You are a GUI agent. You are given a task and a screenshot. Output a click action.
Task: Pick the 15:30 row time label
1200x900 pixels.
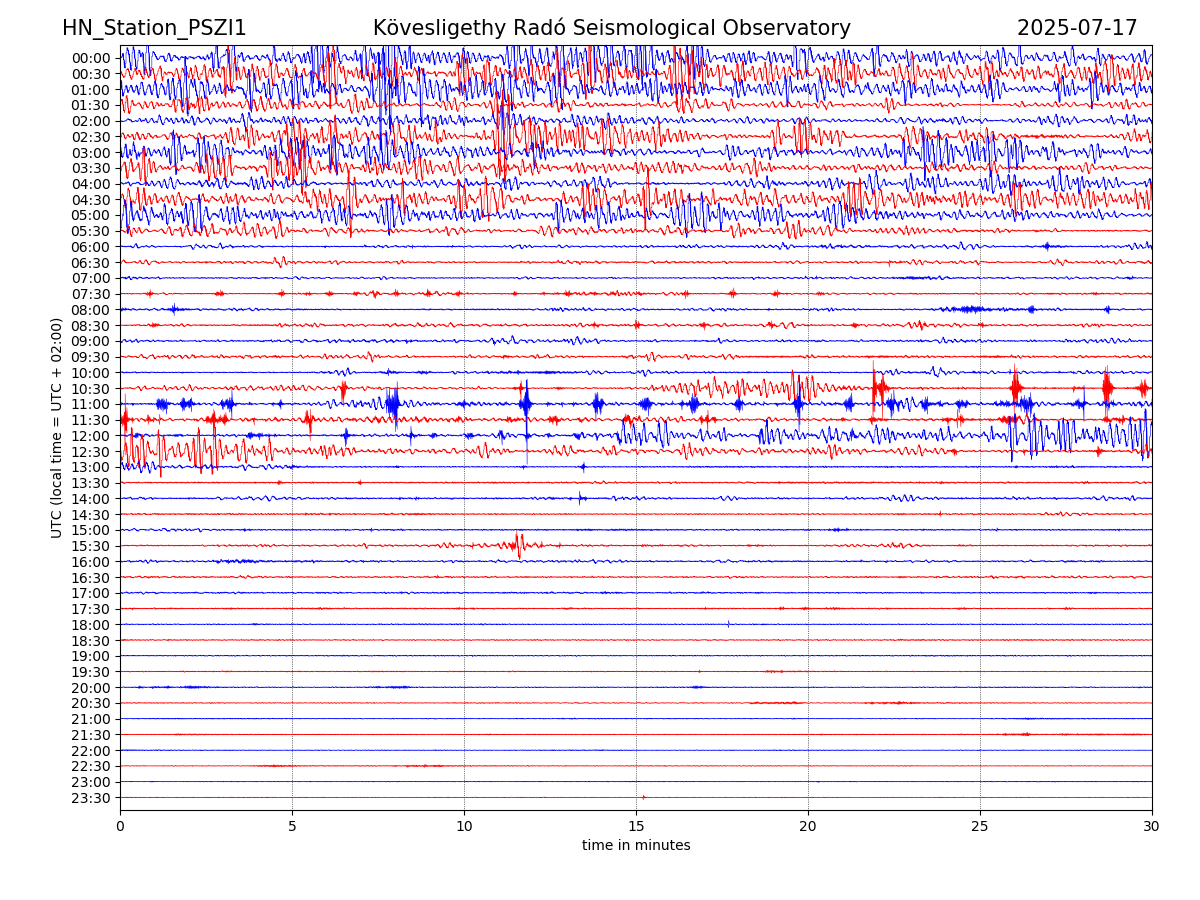point(91,546)
